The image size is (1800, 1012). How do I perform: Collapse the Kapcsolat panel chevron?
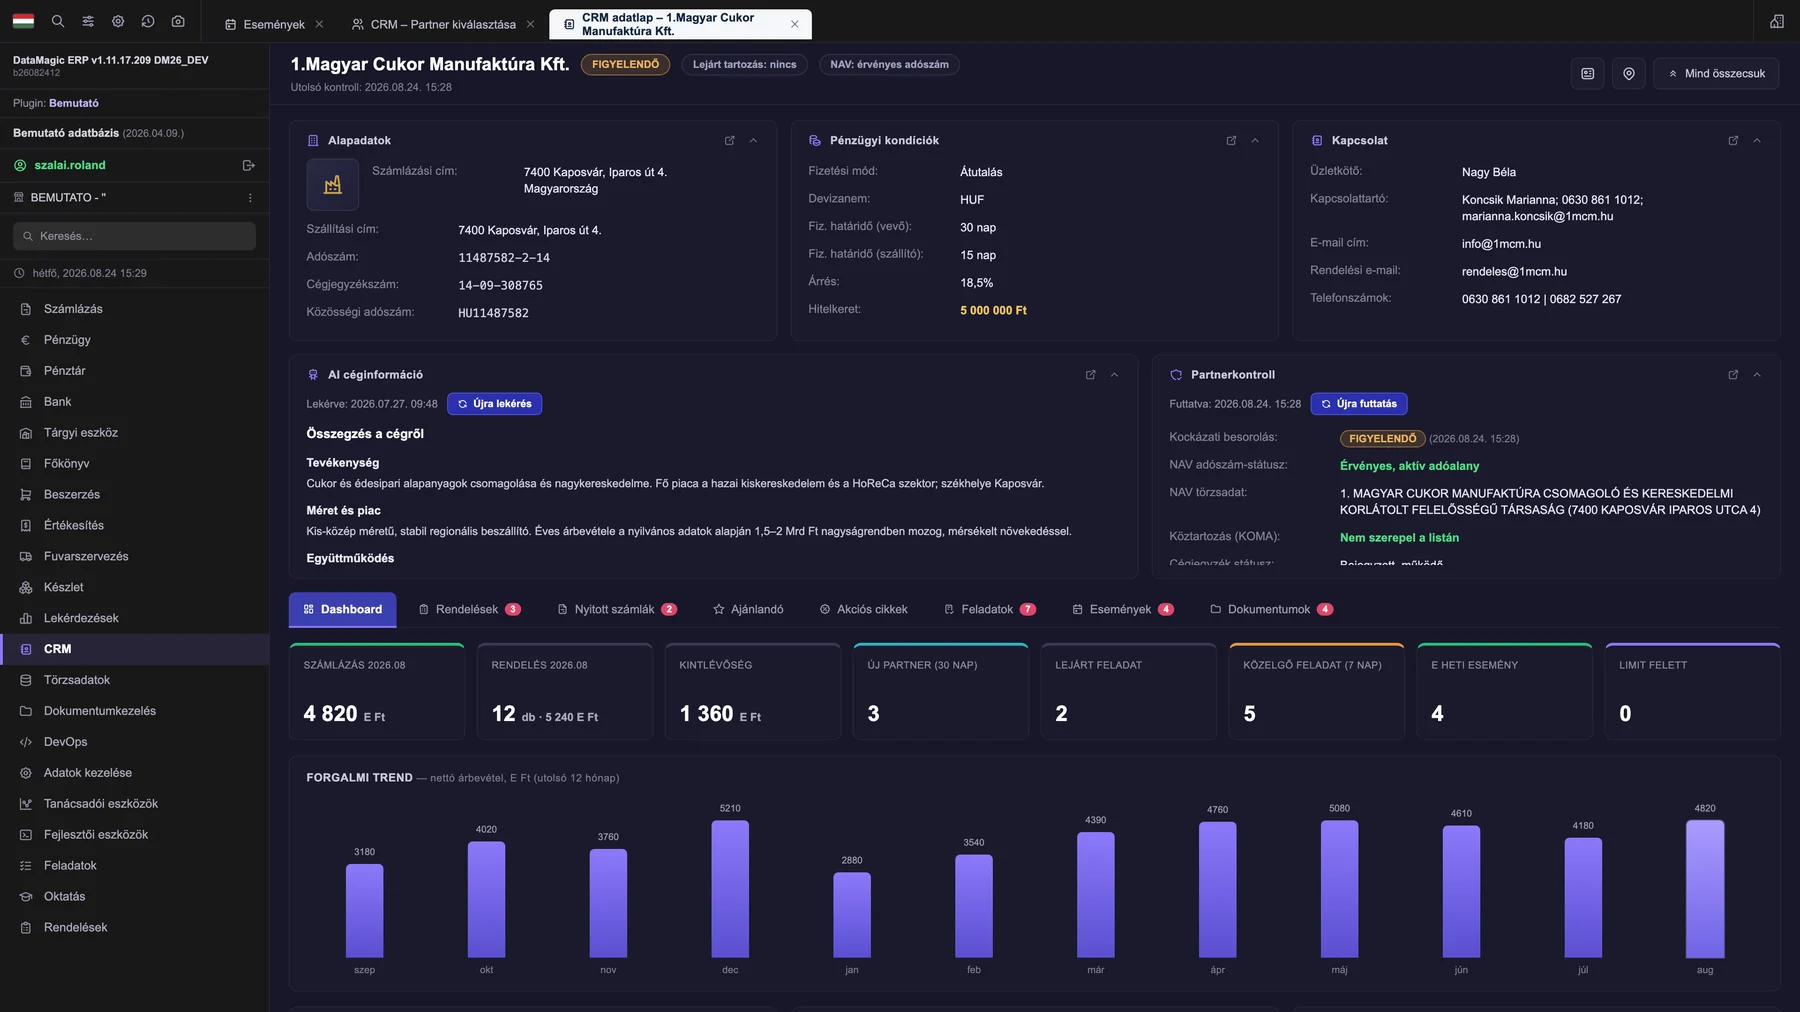[1757, 141]
